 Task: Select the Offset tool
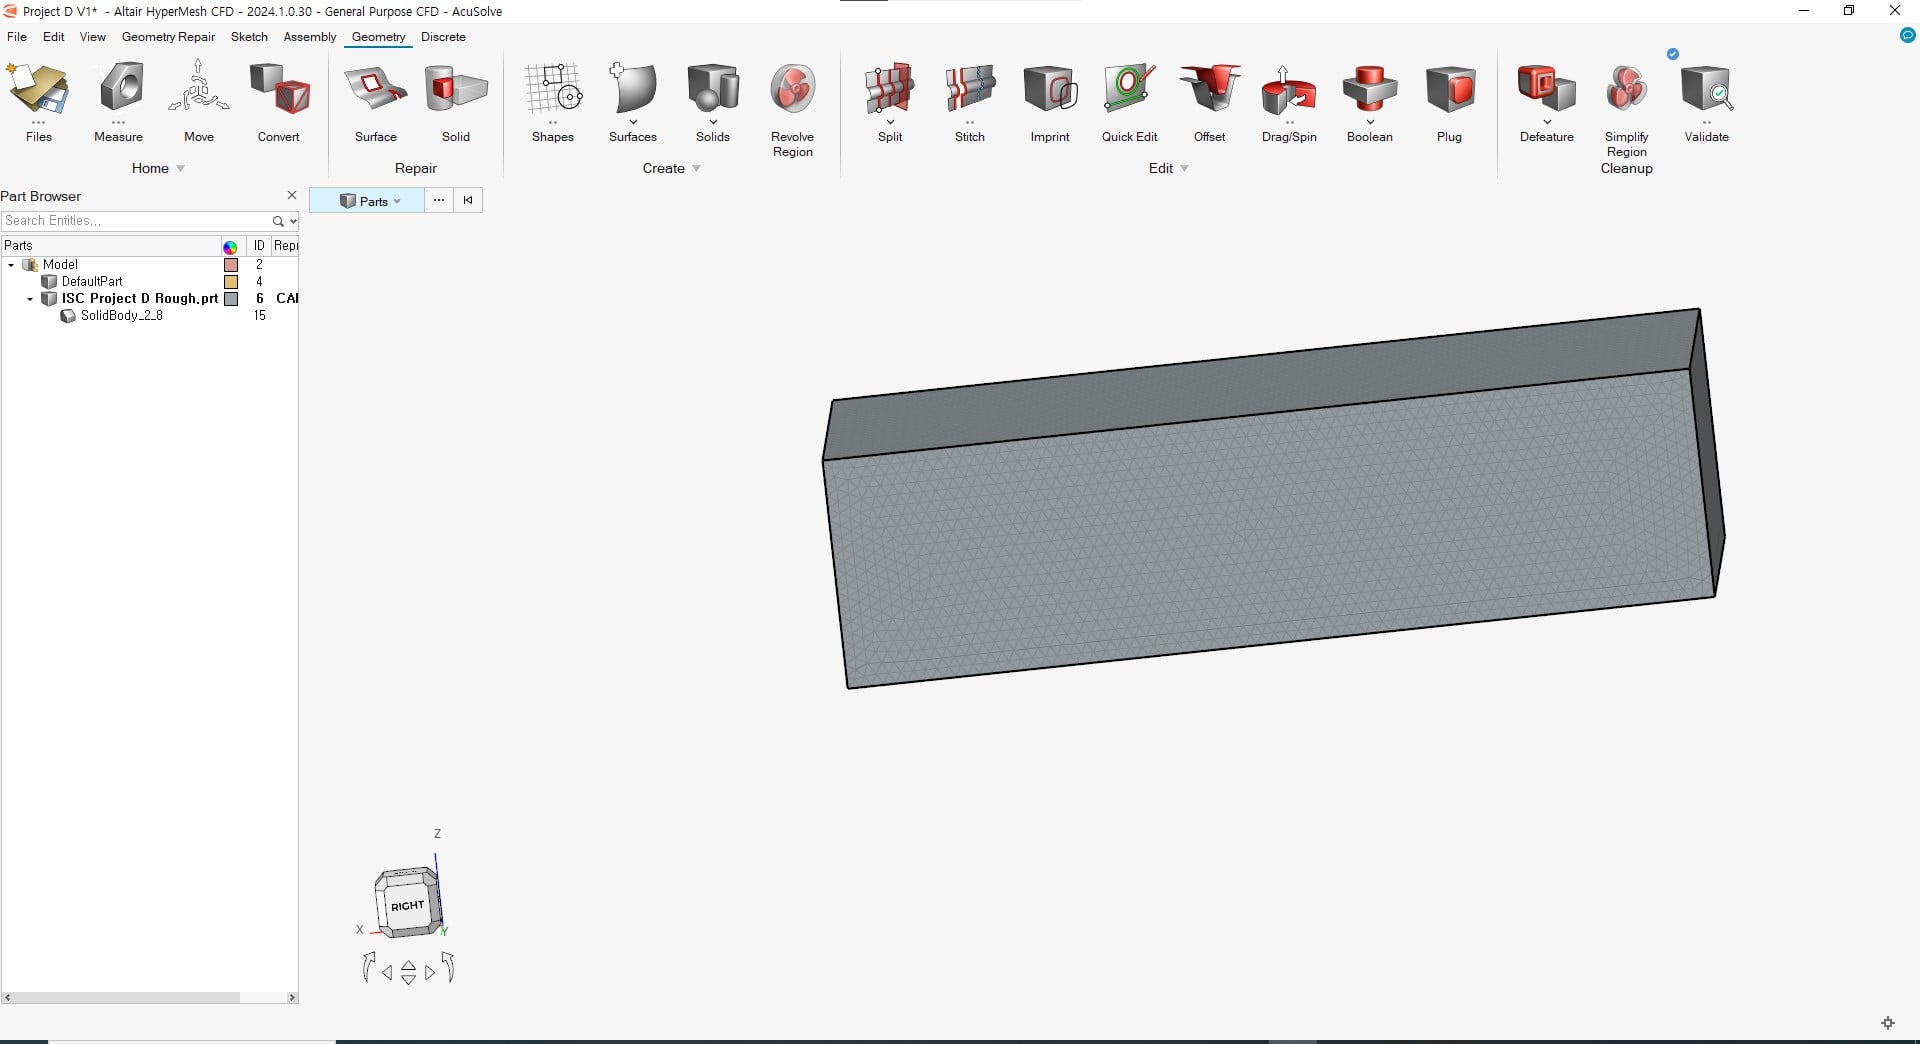point(1209,100)
